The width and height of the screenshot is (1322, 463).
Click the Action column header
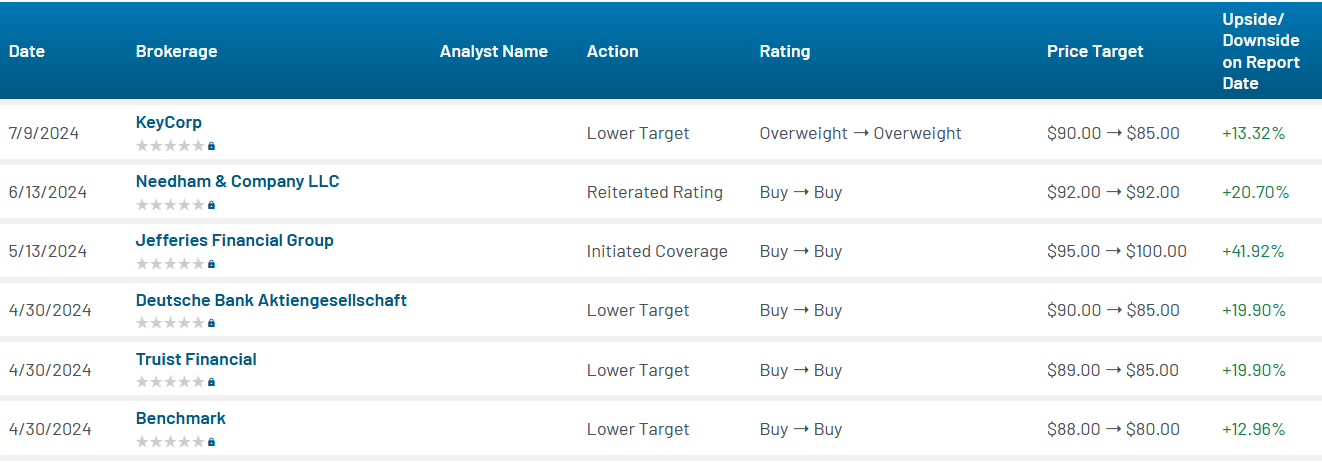[612, 51]
